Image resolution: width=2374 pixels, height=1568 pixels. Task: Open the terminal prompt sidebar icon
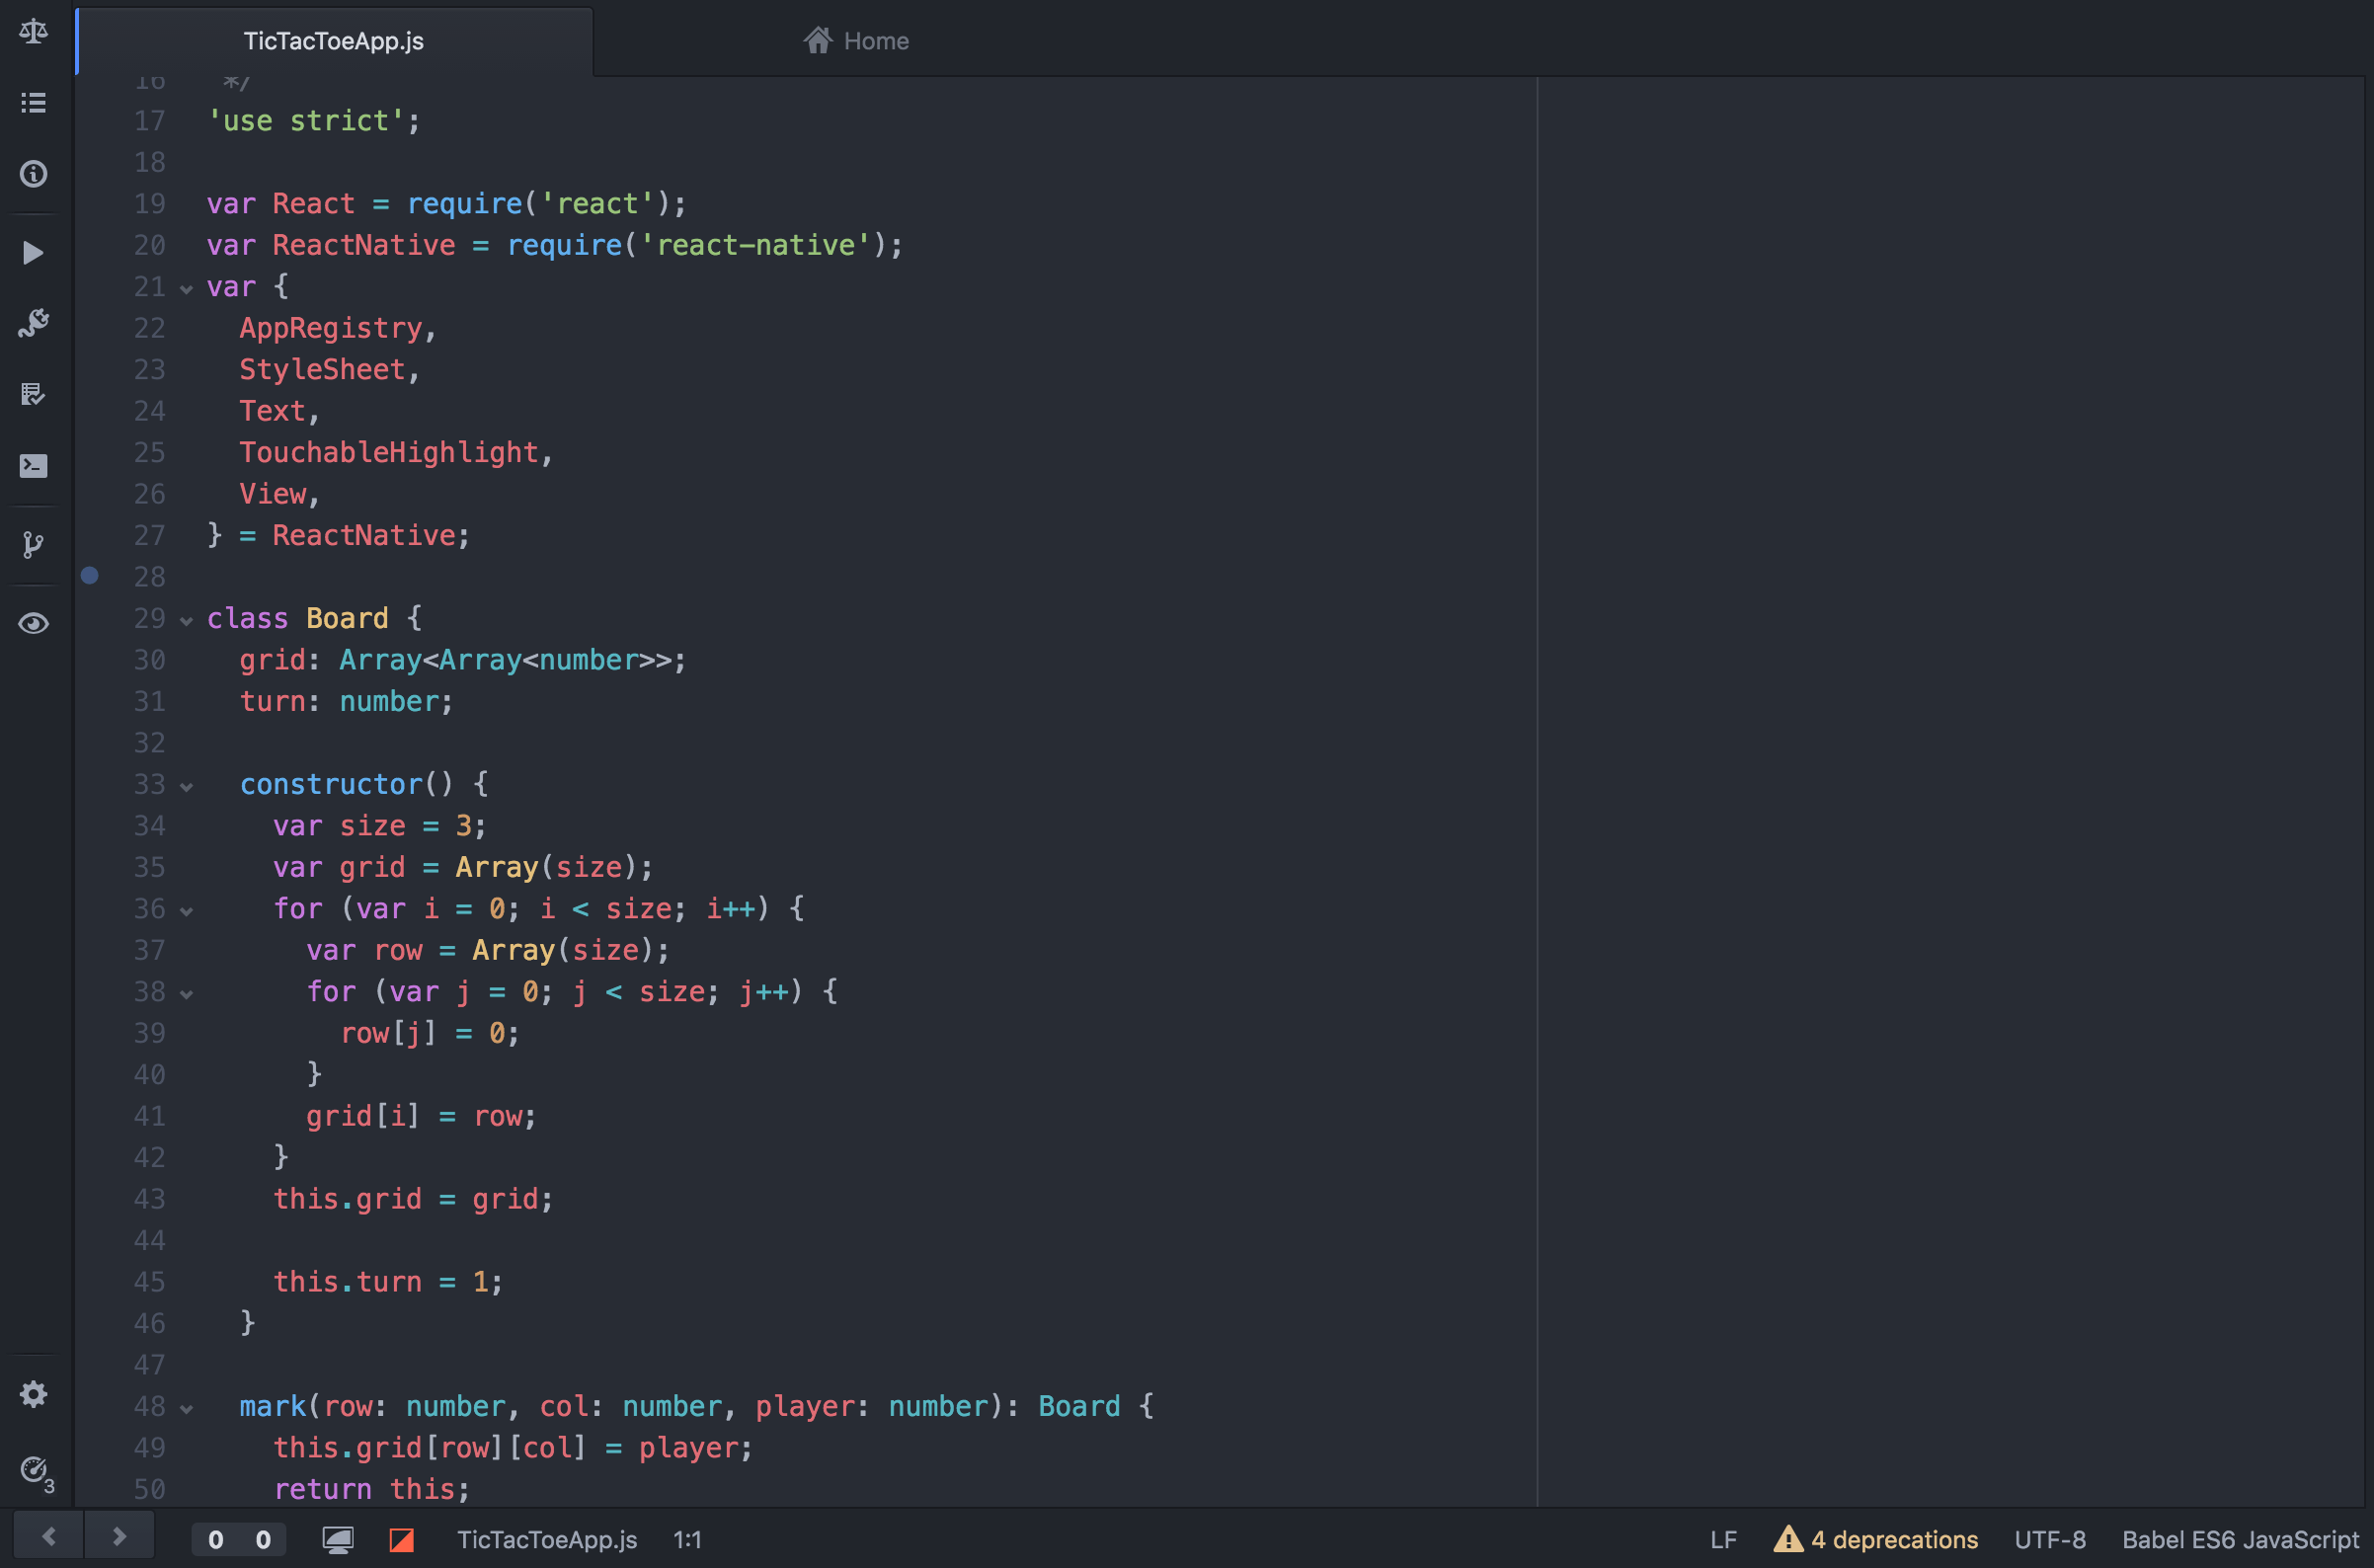click(33, 466)
